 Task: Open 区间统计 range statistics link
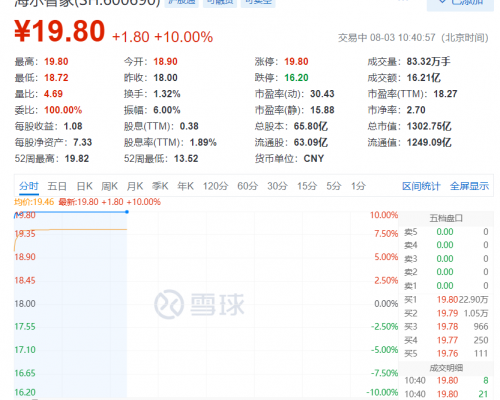[x=421, y=186]
